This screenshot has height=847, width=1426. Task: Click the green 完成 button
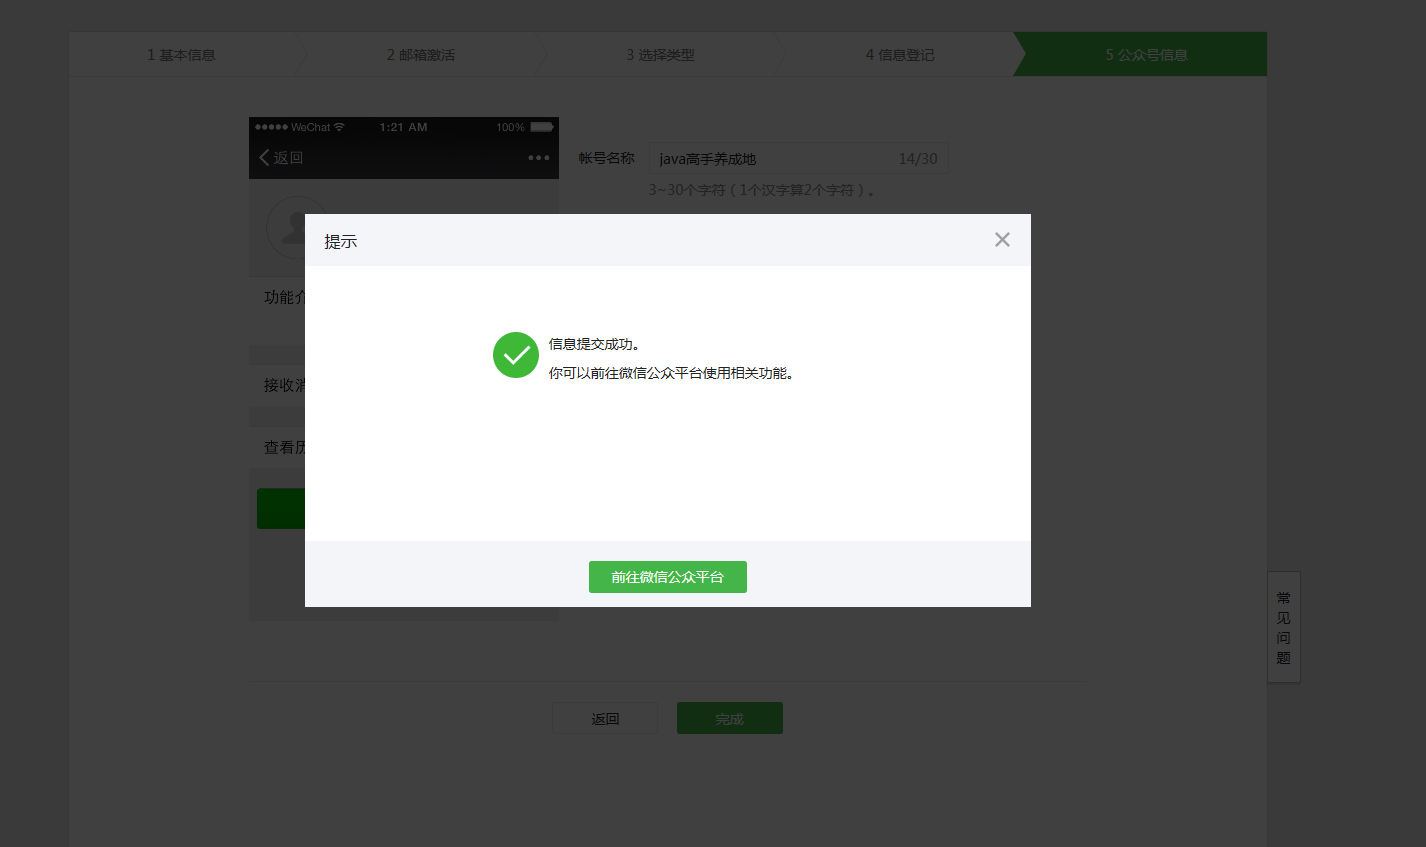click(x=730, y=718)
